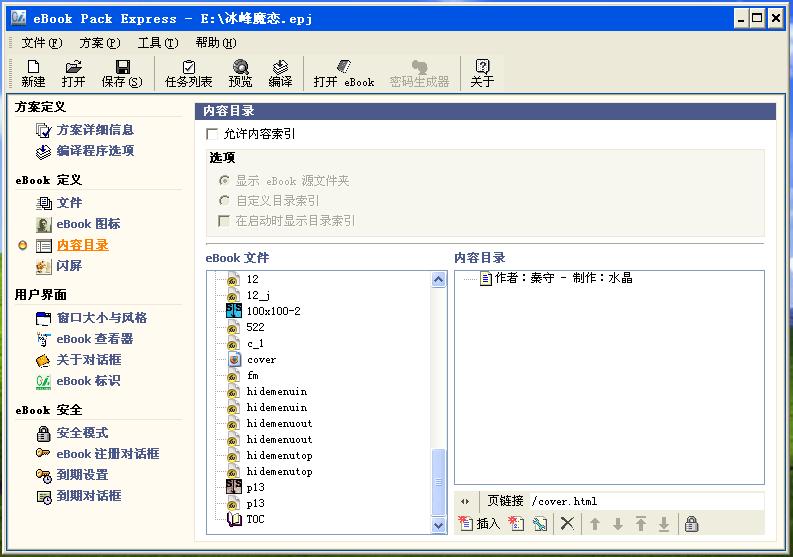793x557 pixels.
Task: Open the 文件 section under eBook 定义
Action: pyautogui.click(x=69, y=203)
